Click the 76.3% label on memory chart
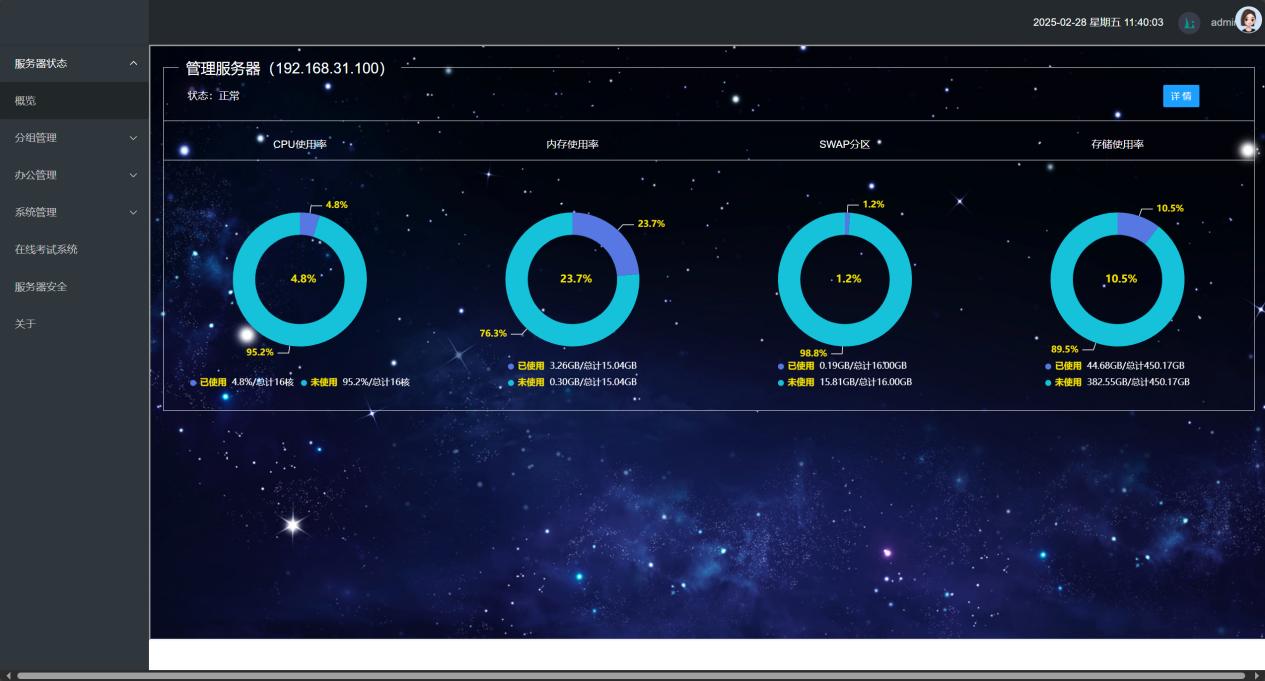 (x=493, y=333)
